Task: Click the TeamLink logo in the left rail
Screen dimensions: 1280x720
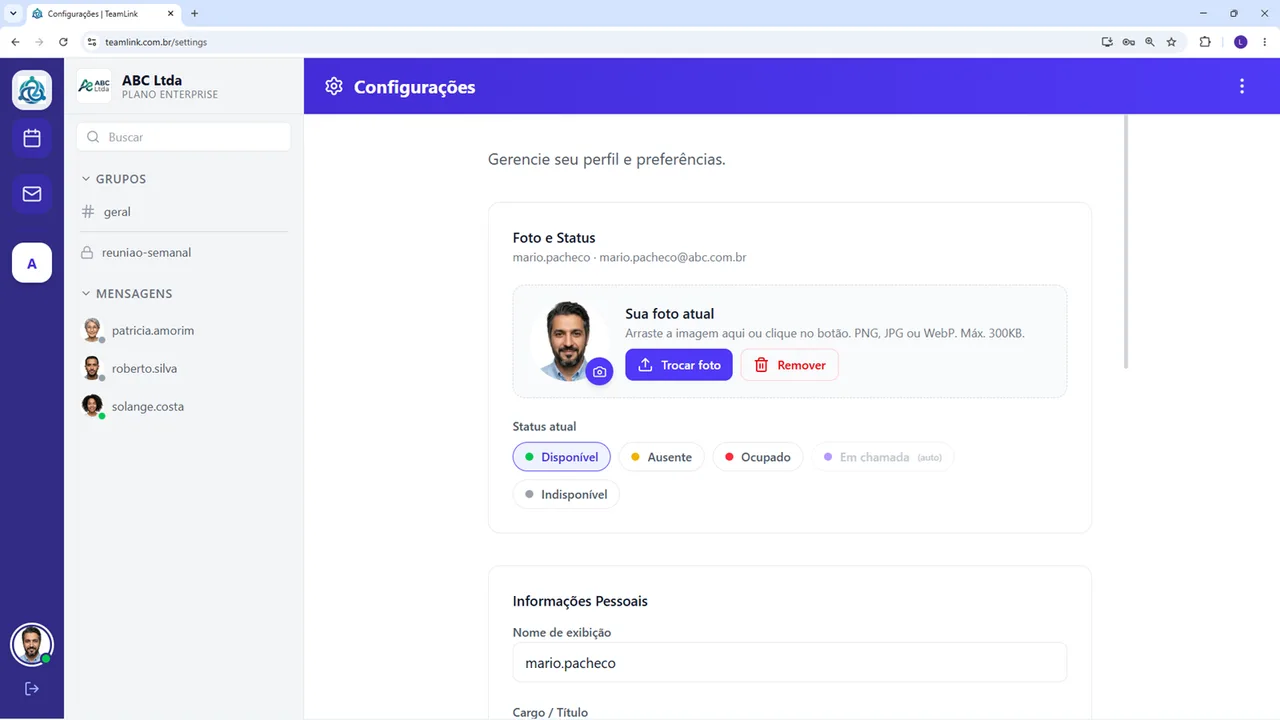Action: click(x=32, y=90)
